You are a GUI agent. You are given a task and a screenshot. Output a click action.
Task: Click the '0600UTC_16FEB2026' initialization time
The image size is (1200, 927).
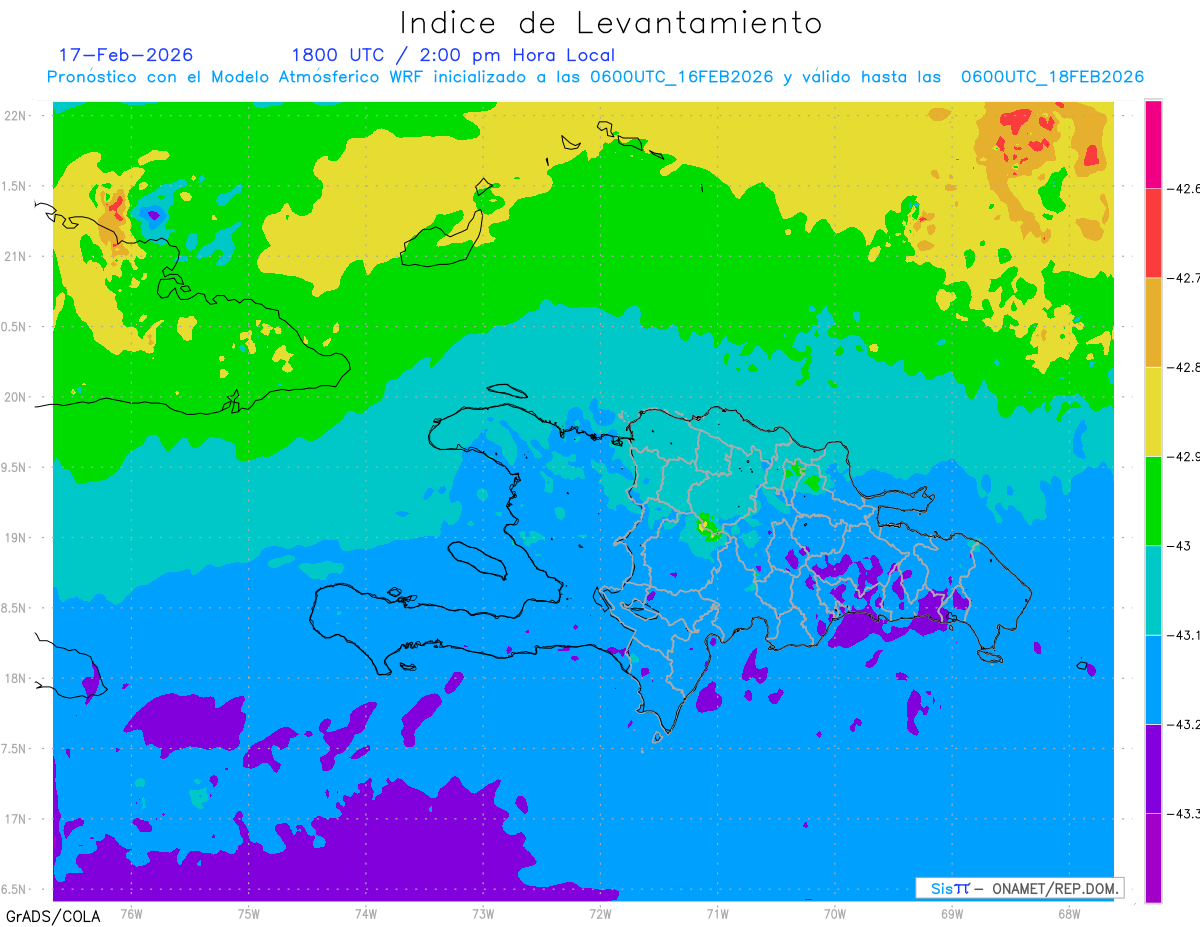pos(681,77)
